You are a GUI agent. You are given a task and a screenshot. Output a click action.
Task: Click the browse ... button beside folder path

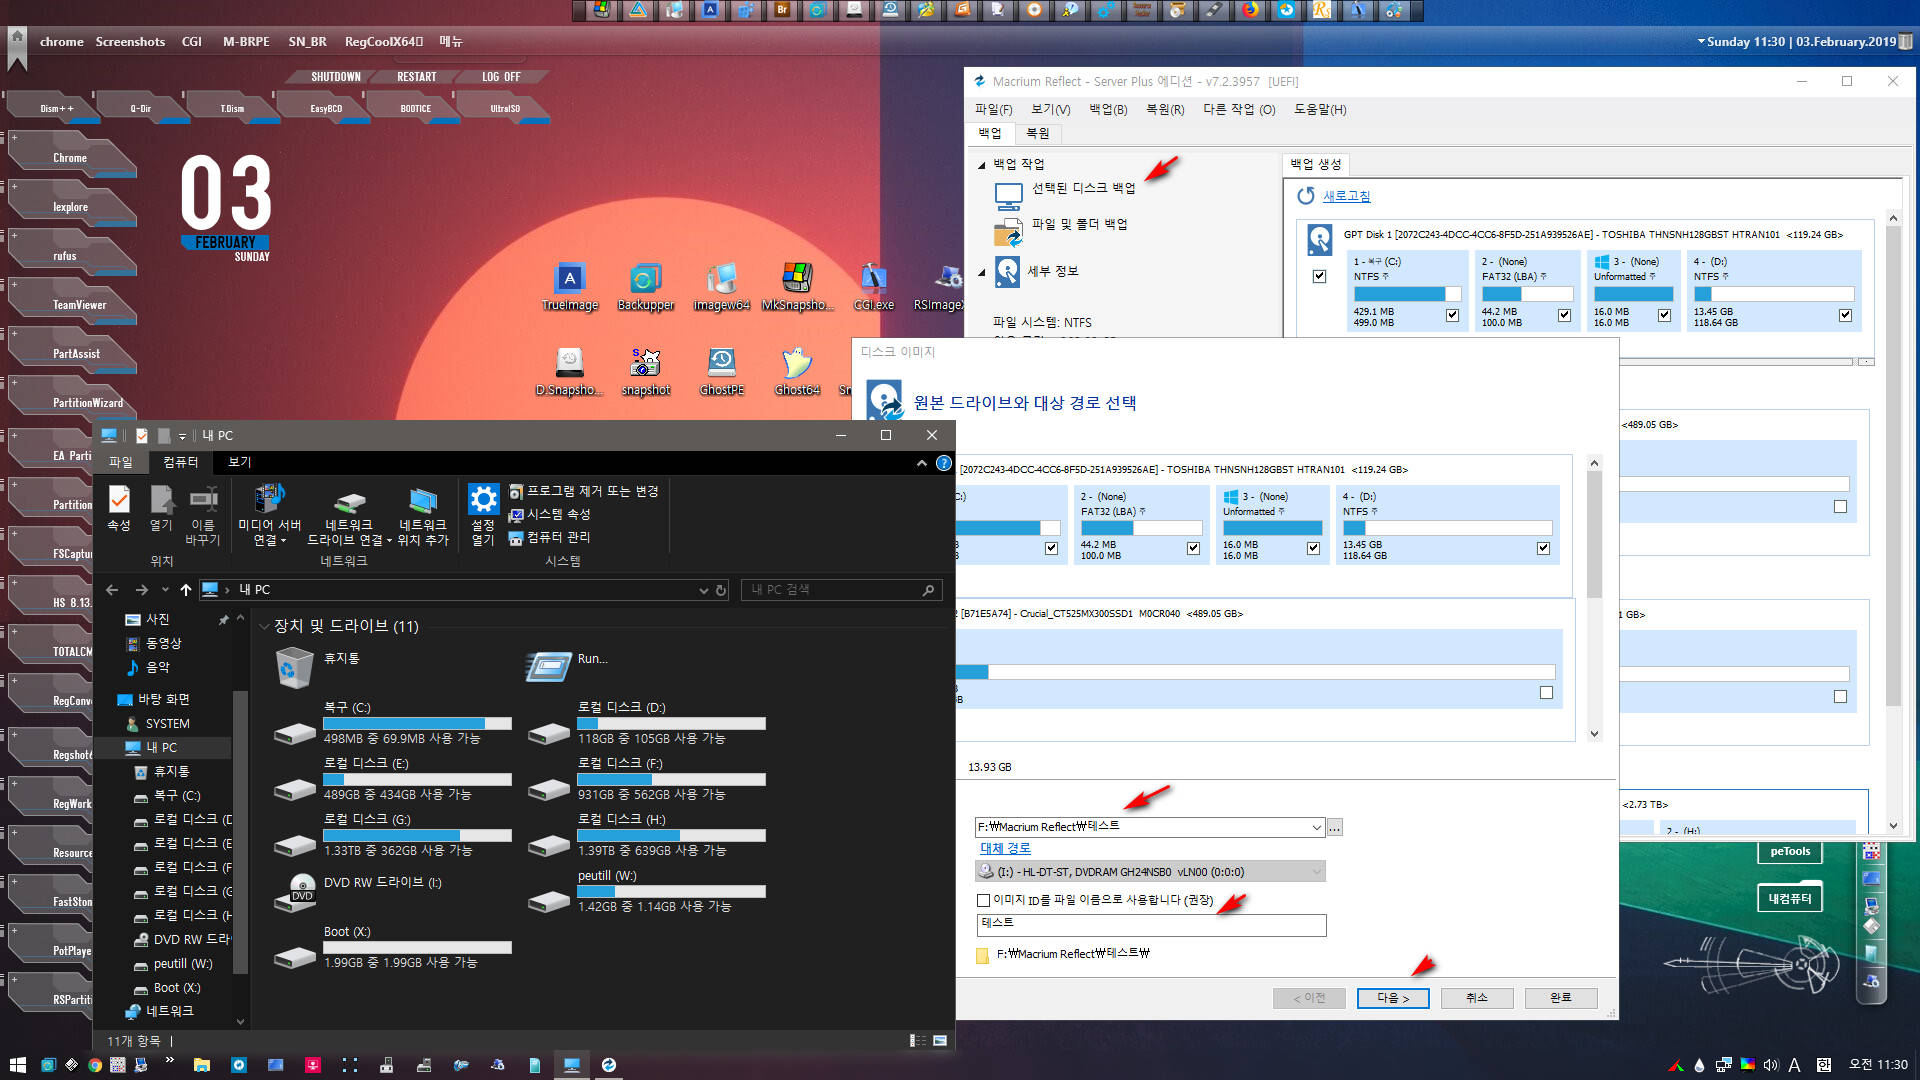[1335, 827]
